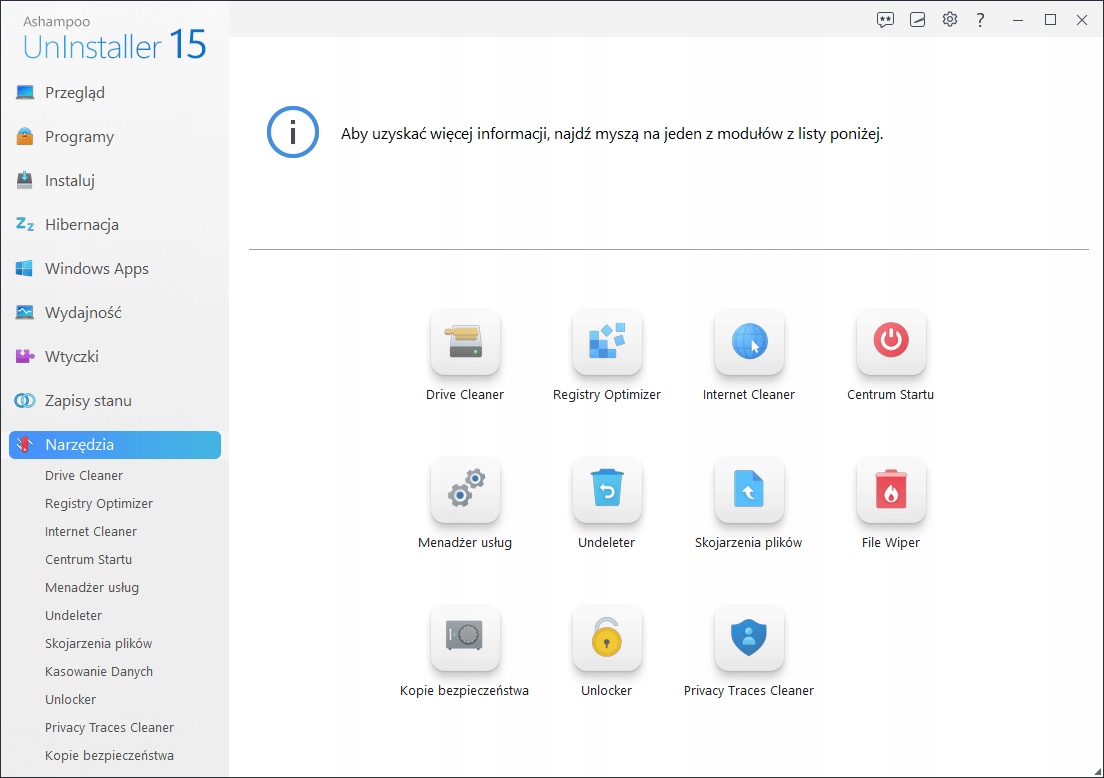This screenshot has height=778, width=1104.
Task: Open Skojarzenia plików tile icon
Action: click(749, 491)
